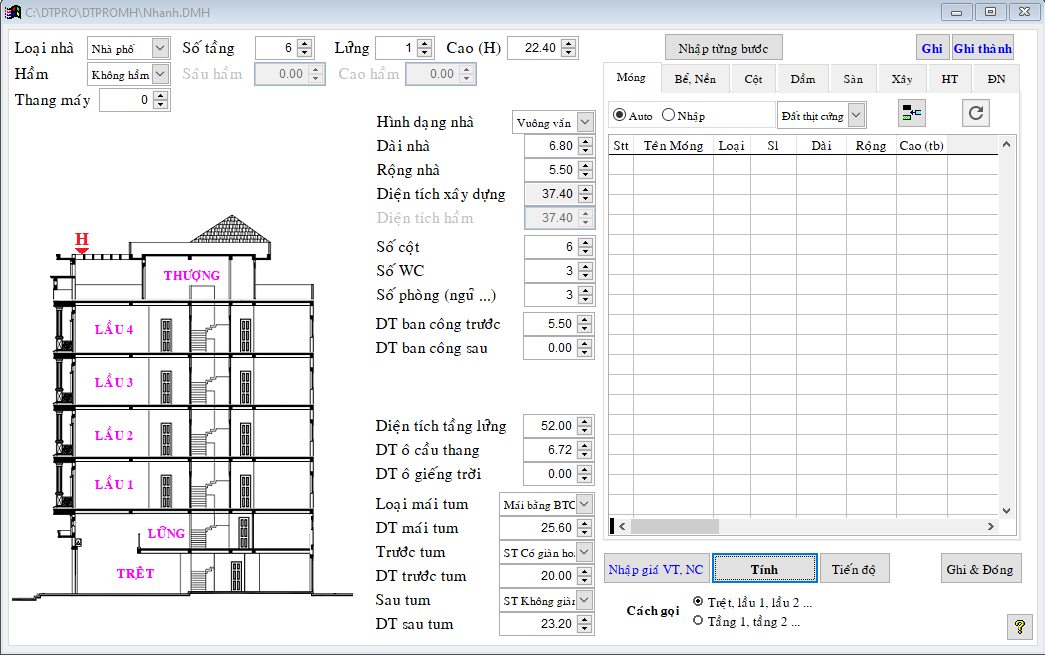This screenshot has height=655, width=1045.
Task: Click the refresh icon above the foundation table
Action: coord(977,114)
